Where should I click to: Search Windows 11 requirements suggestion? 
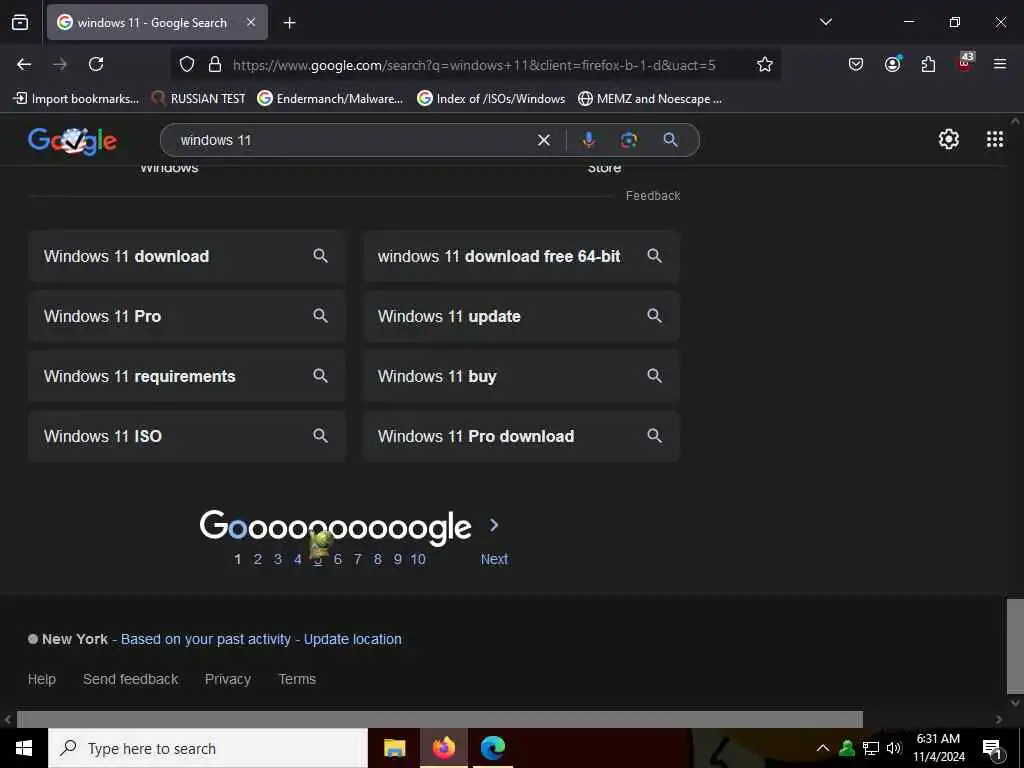tap(187, 376)
